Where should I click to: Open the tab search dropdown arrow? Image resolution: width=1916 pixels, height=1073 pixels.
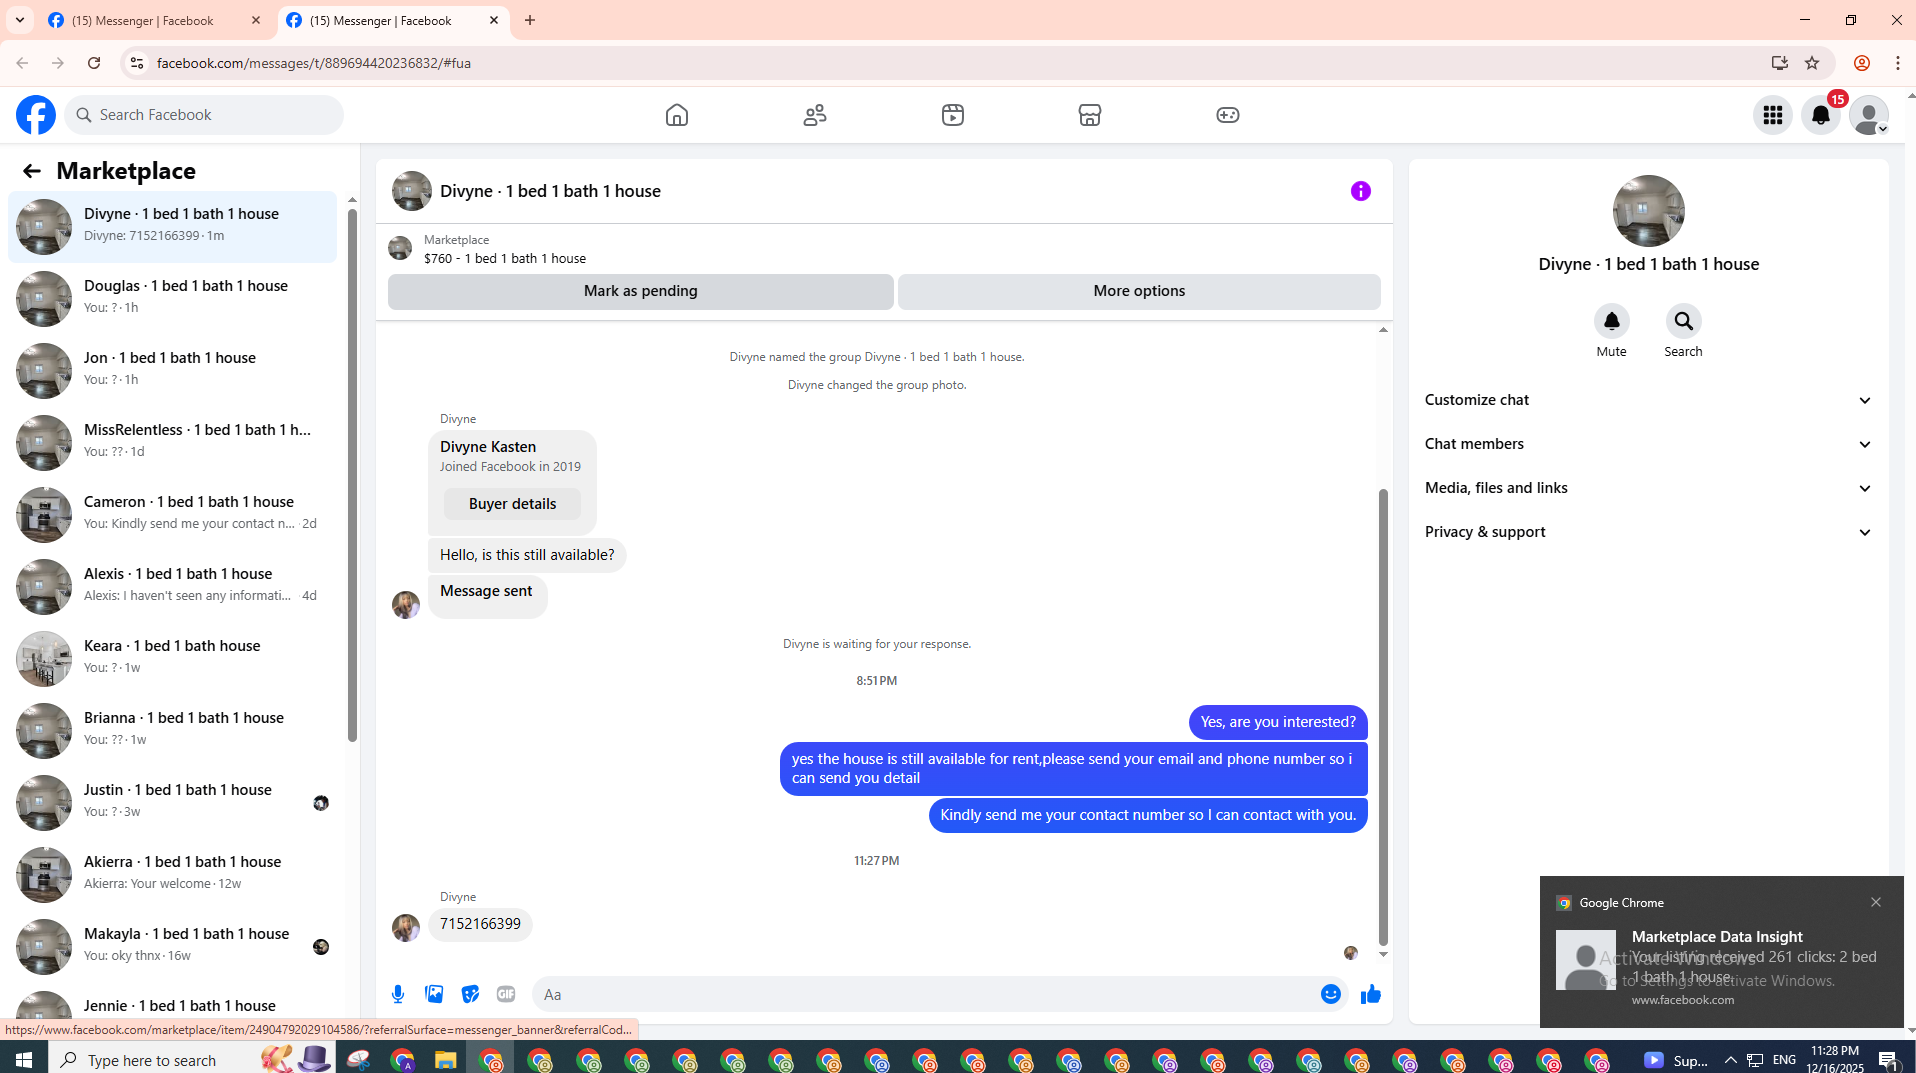[x=20, y=20]
